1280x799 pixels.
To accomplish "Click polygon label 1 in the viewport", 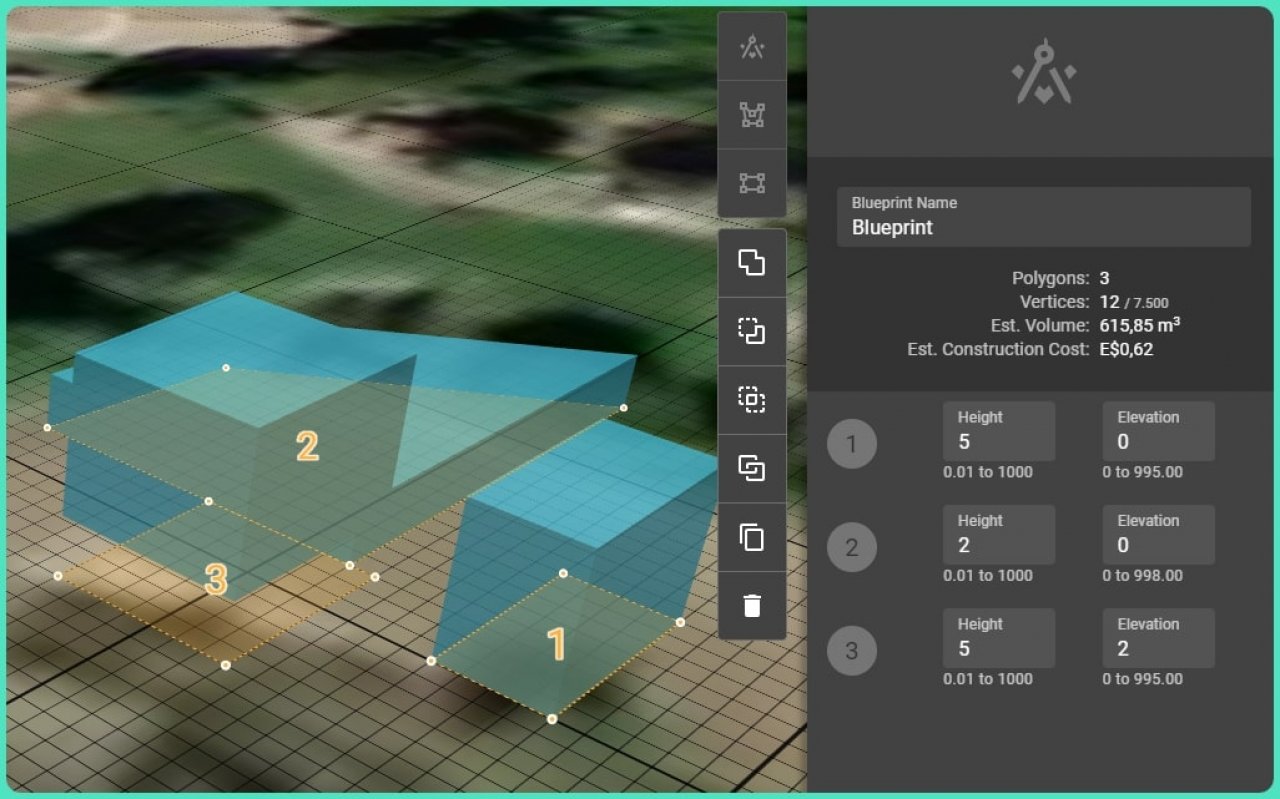I will coord(557,645).
